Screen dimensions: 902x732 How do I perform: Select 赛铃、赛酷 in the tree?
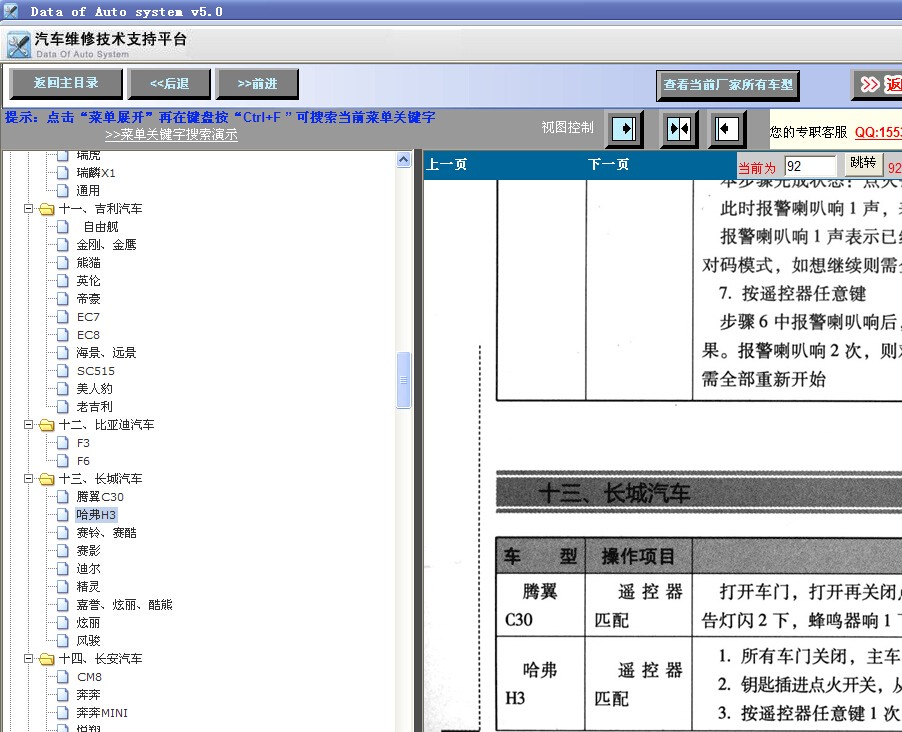point(106,533)
